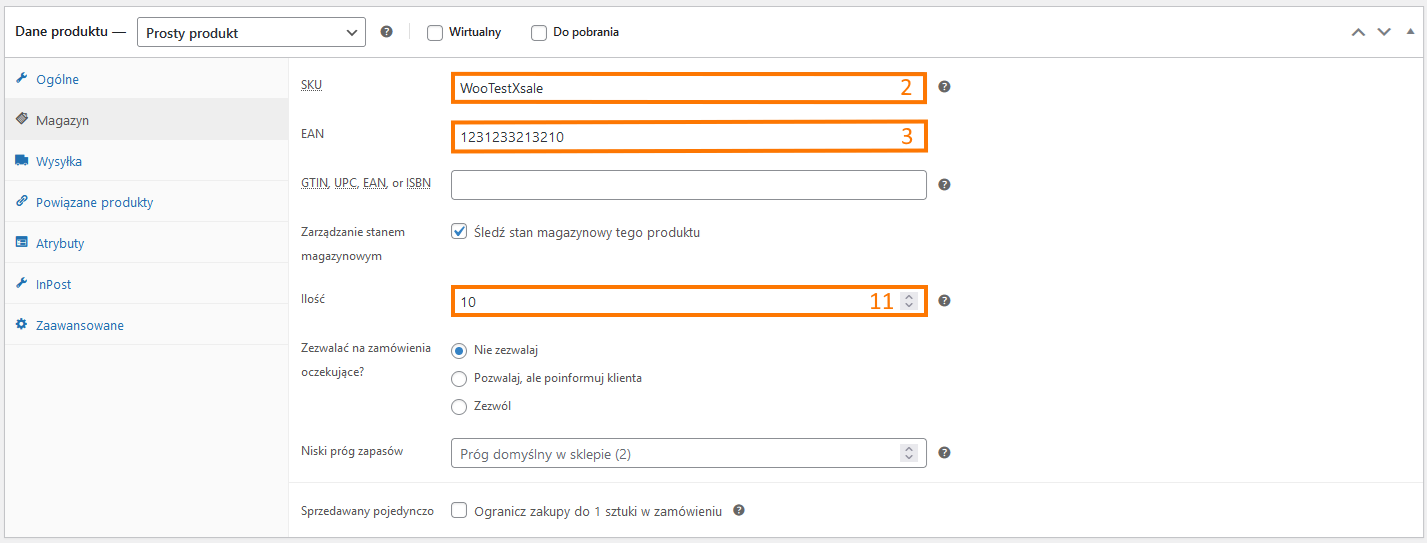Screen dimensions: 1427x543
Task: Select Pozwalaj, ale poinformuj klienta option
Action: (460, 378)
